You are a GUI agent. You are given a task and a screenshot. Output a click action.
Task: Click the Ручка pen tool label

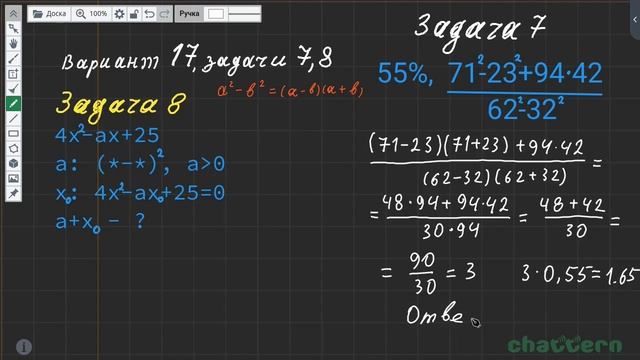pos(189,14)
